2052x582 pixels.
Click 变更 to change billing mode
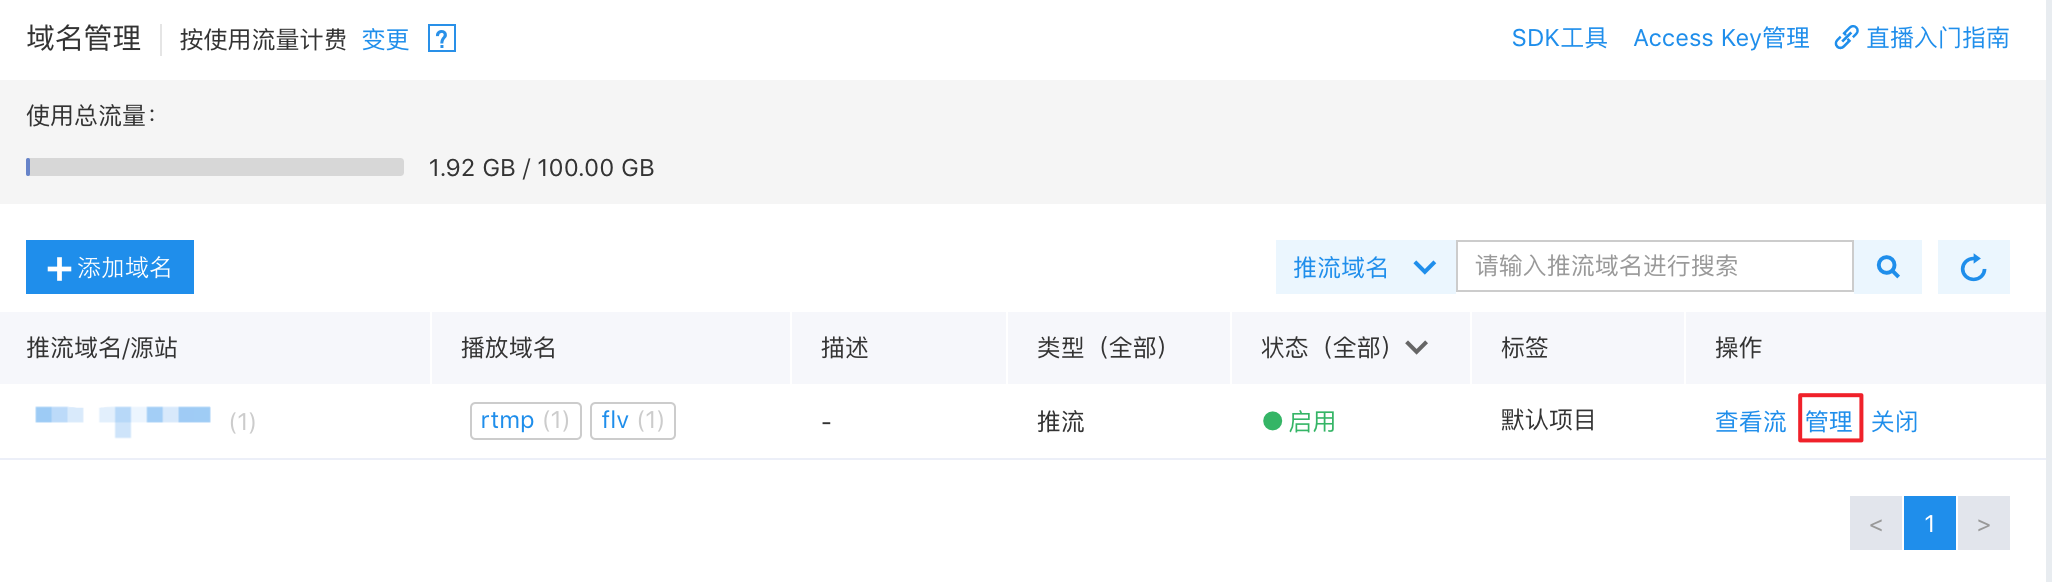coord(385,39)
